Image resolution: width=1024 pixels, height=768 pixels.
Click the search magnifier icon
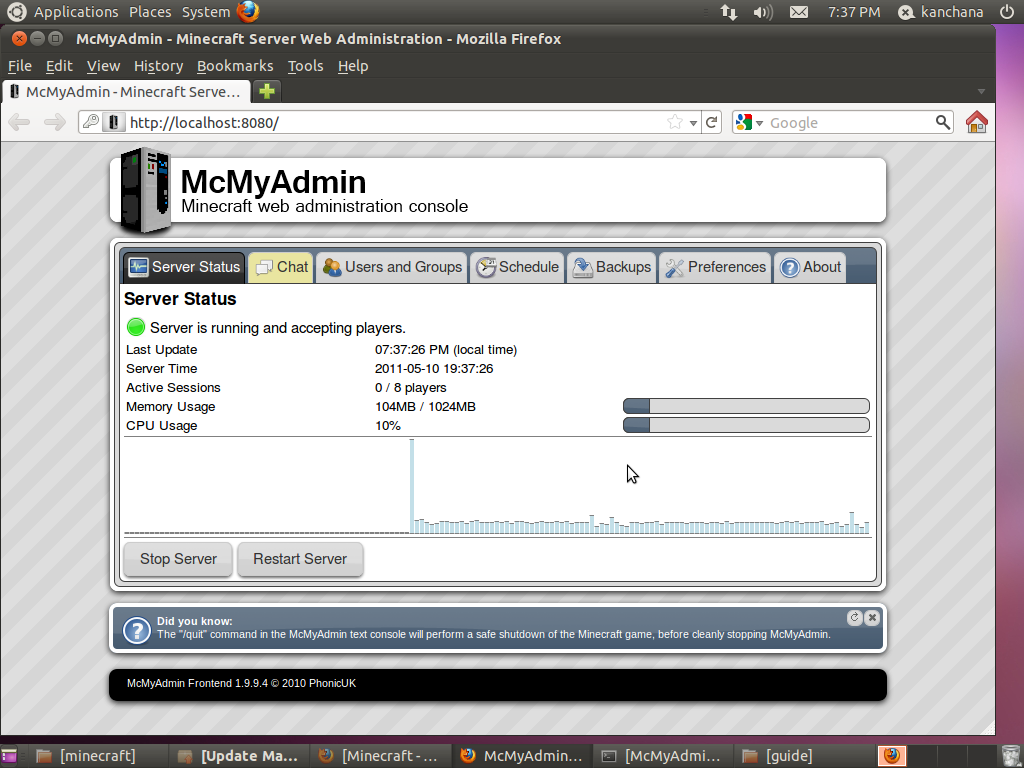click(x=942, y=122)
